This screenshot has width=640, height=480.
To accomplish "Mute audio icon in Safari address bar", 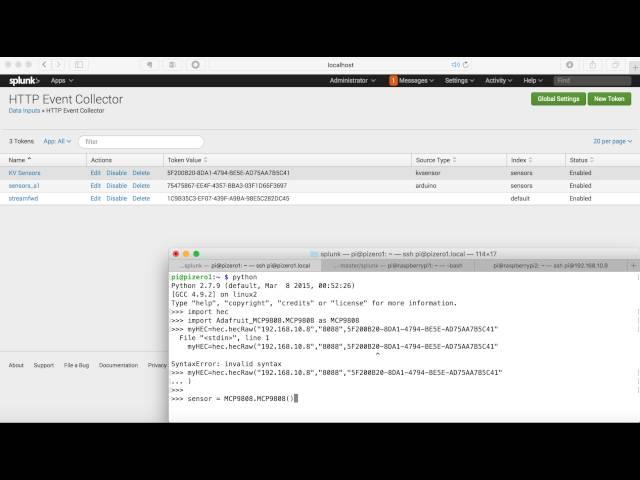I will coord(455,64).
